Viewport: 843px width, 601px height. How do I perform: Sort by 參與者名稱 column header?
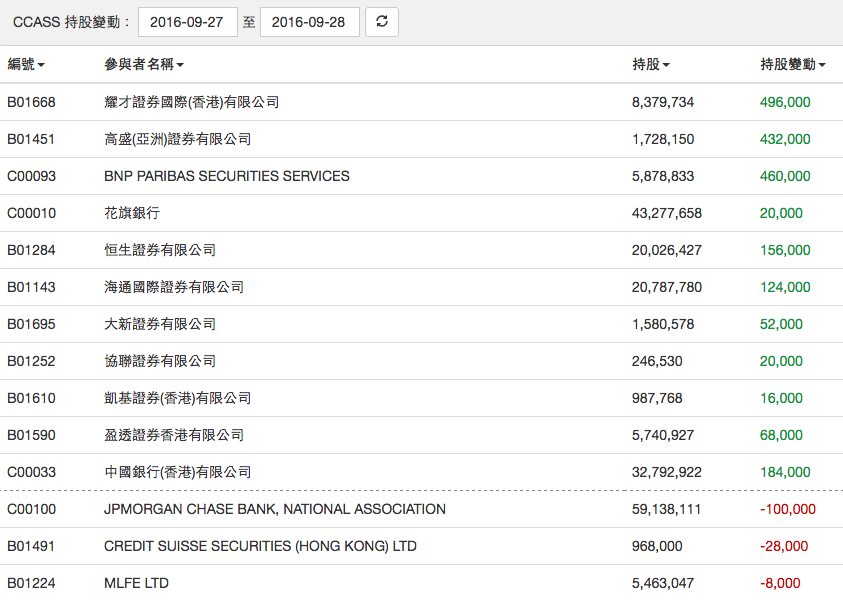[144, 64]
